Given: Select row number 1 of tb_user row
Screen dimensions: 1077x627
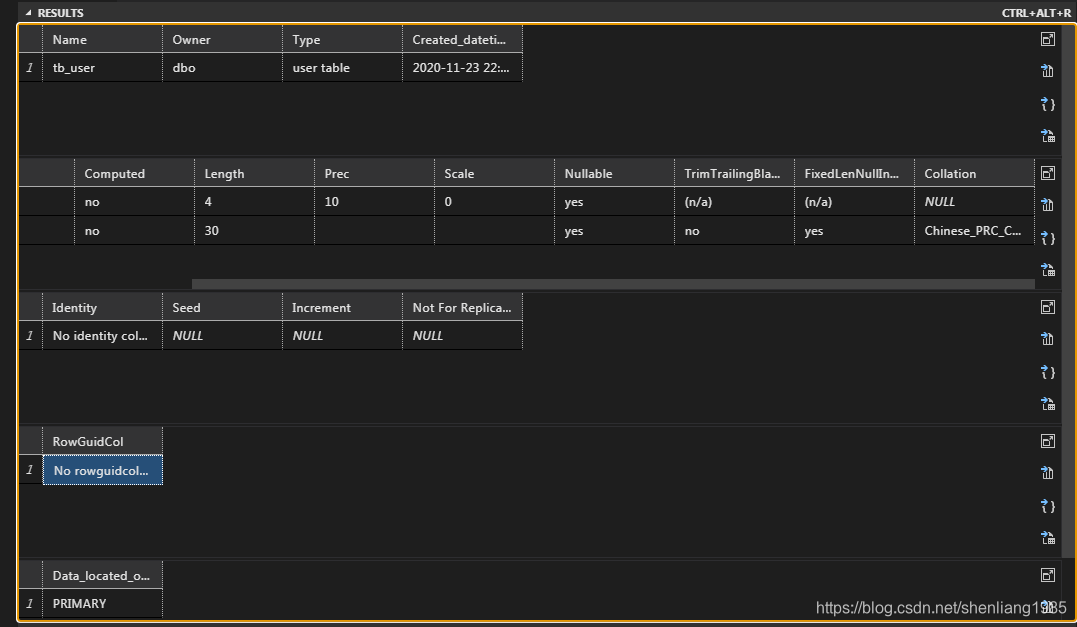Looking at the screenshot, I should tap(30, 67).
